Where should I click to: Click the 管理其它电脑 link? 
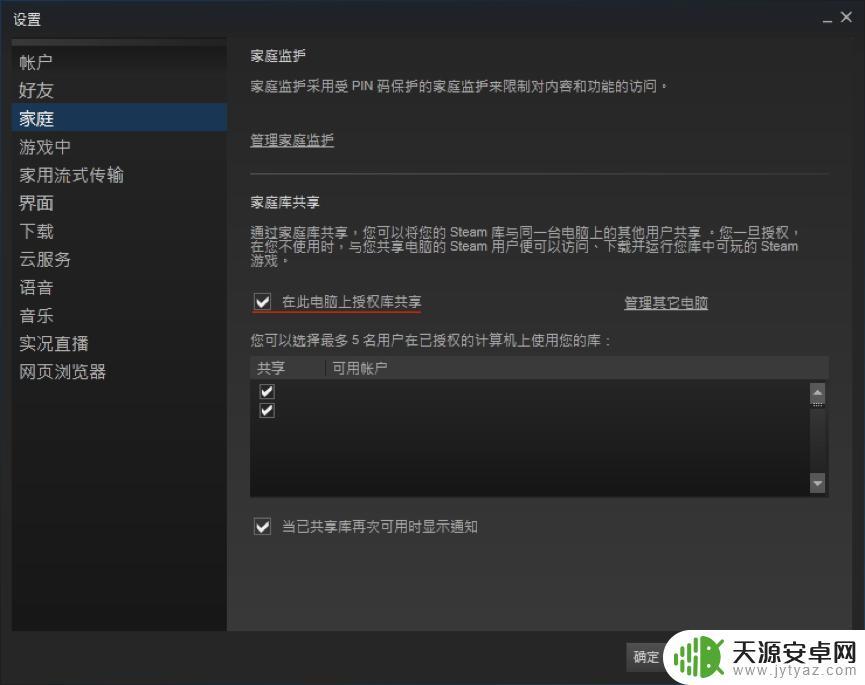[666, 303]
